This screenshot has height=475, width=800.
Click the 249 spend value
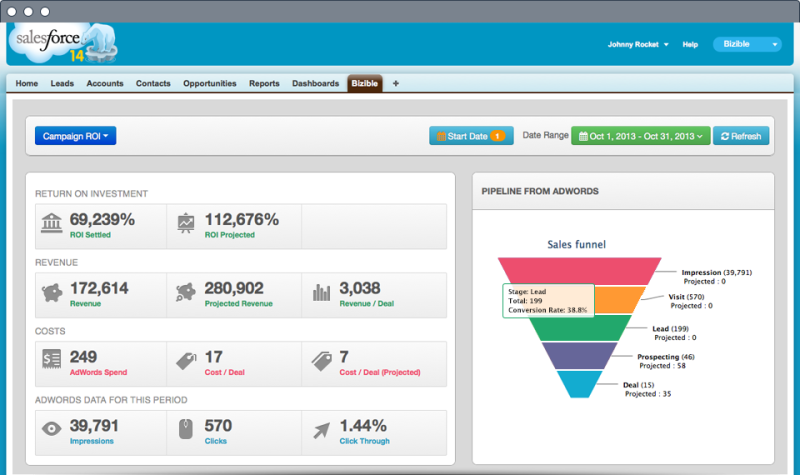point(83,357)
